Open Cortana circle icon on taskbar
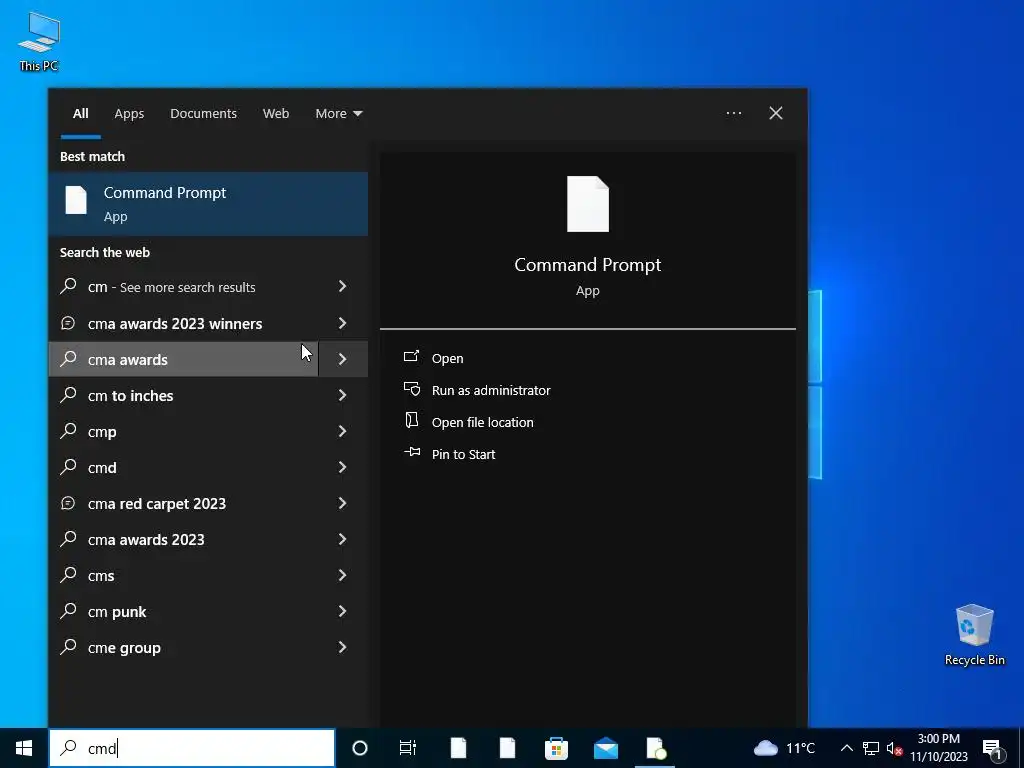This screenshot has width=1024, height=768. (360, 748)
